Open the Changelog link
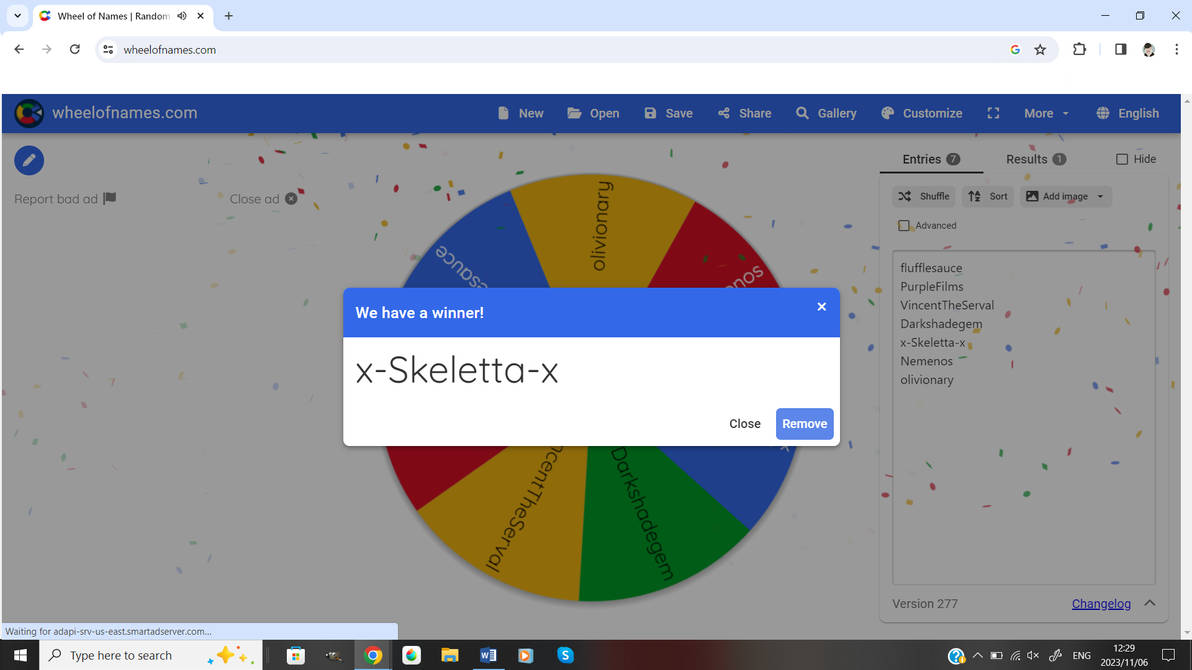Viewport: 1192px width, 670px height. [1101, 604]
